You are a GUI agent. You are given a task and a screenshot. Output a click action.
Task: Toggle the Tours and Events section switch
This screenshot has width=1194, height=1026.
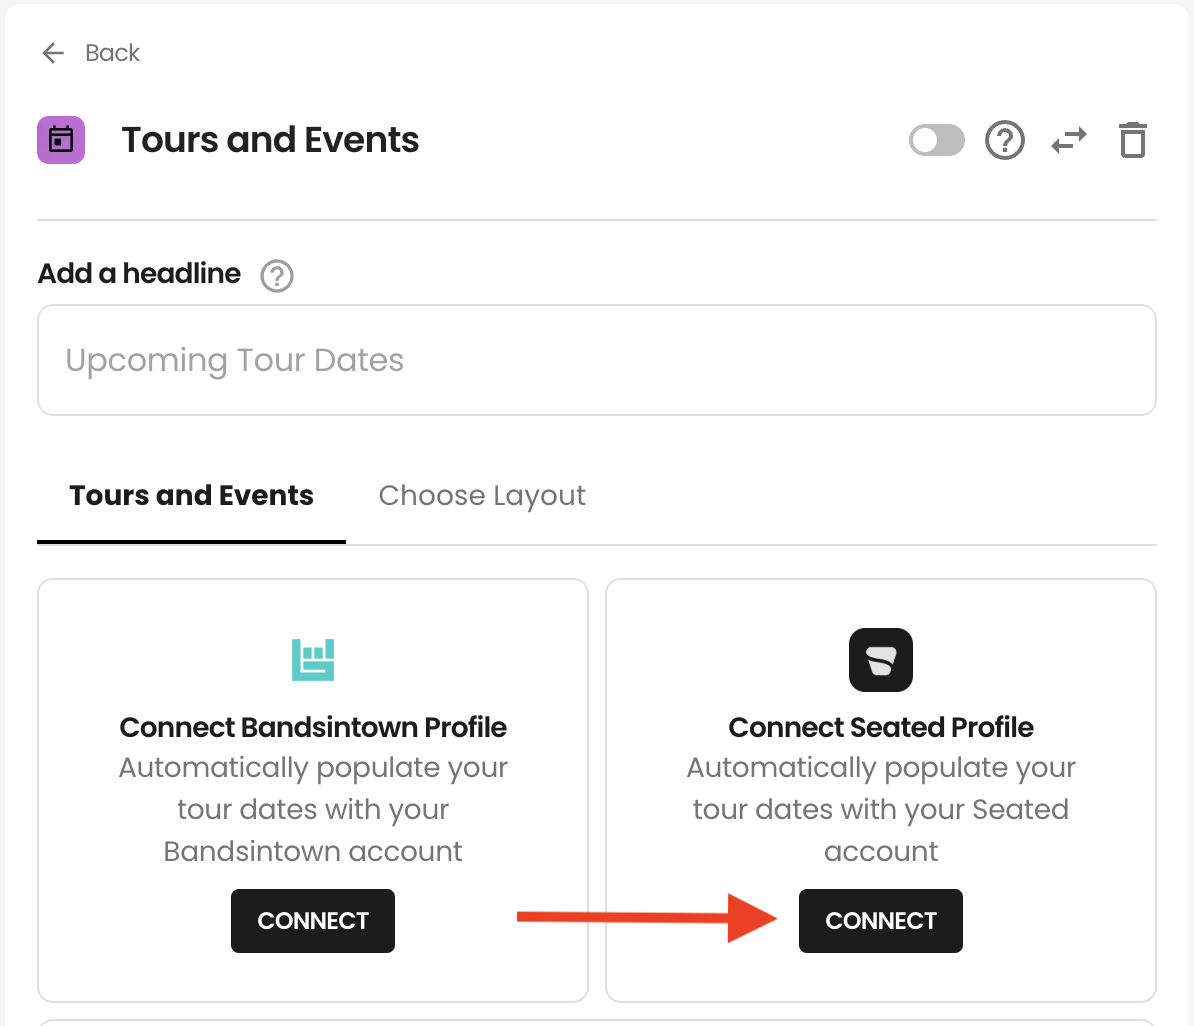937,140
